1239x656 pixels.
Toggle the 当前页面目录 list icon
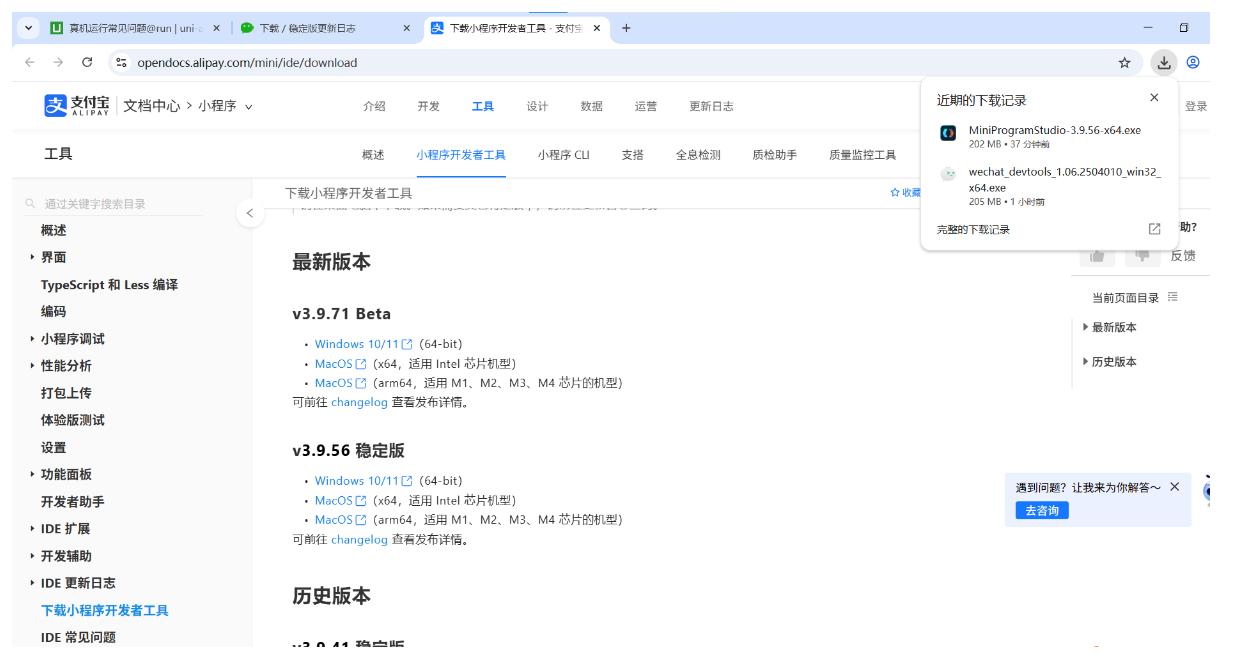pos(1173,297)
